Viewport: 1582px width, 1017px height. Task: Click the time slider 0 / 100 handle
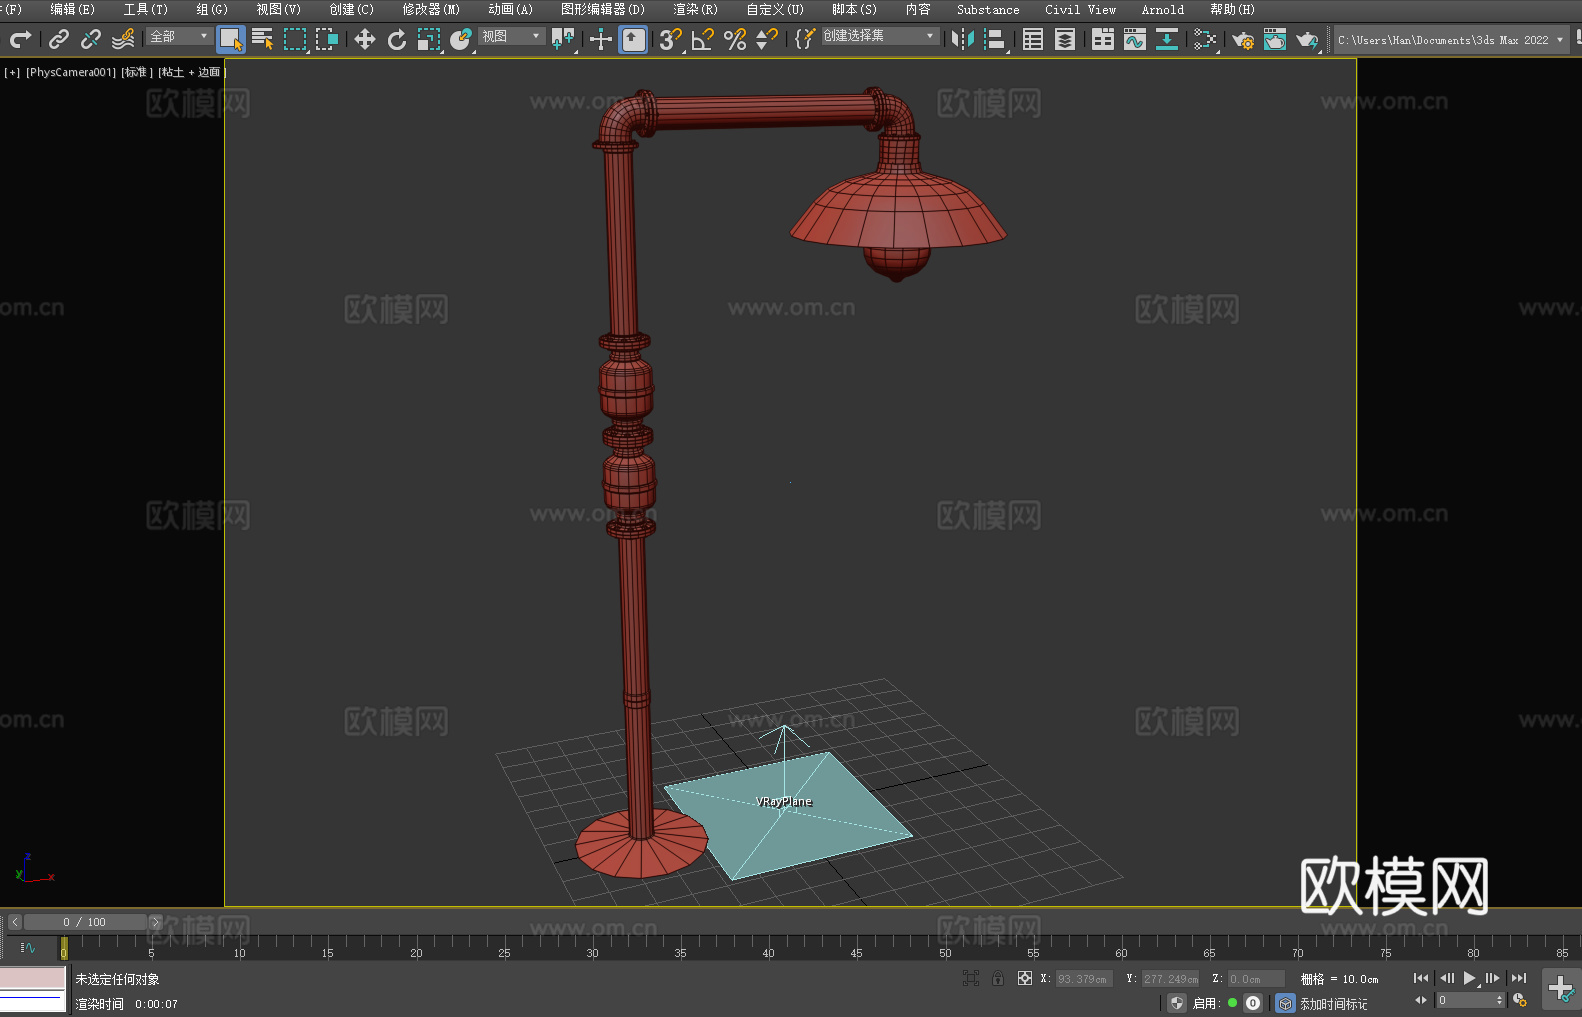pos(85,922)
